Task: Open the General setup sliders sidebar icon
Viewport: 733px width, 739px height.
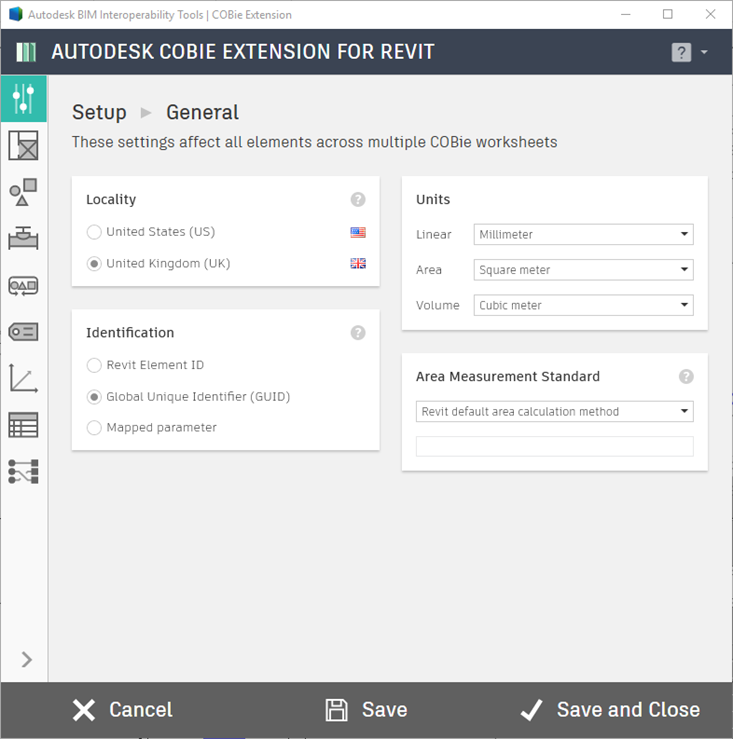Action: [24, 99]
